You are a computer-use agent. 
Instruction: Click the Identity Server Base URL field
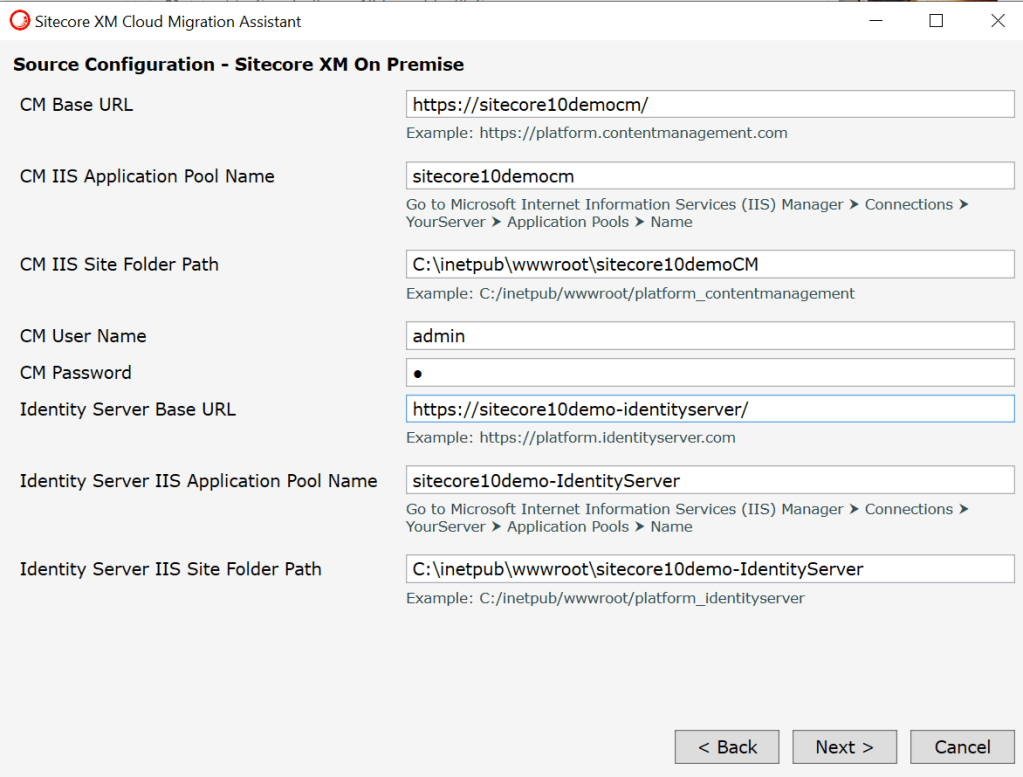point(709,409)
